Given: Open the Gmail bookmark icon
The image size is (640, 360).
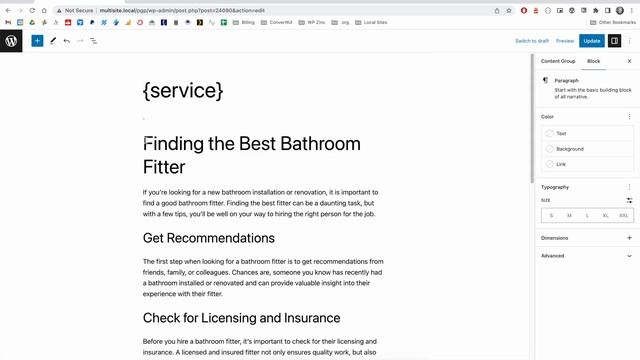Looking at the screenshot, I should coord(8,22).
